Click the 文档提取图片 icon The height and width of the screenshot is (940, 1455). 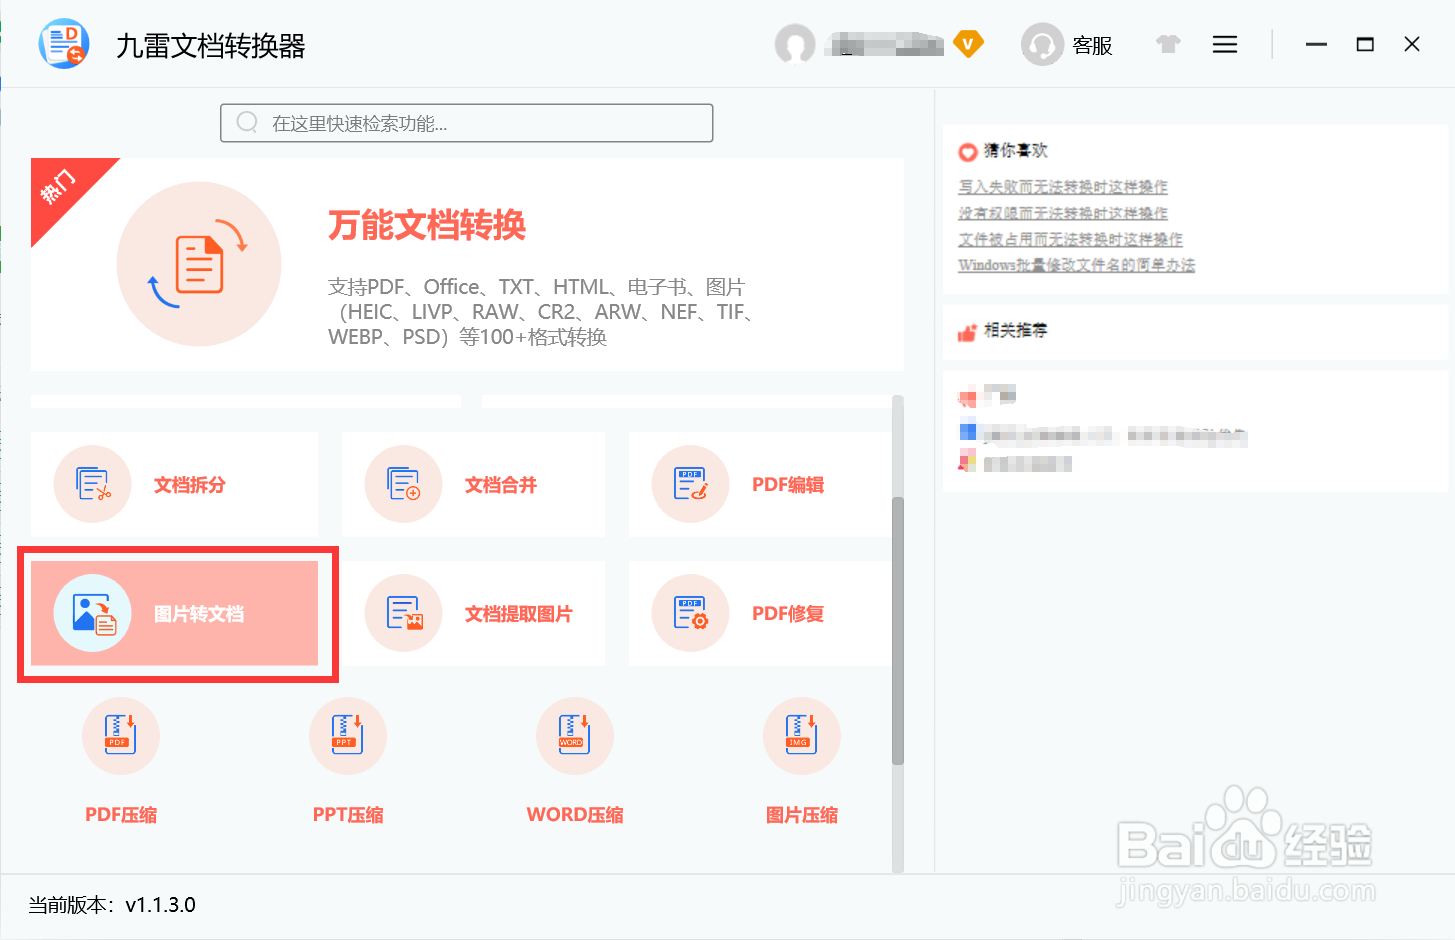click(x=404, y=613)
